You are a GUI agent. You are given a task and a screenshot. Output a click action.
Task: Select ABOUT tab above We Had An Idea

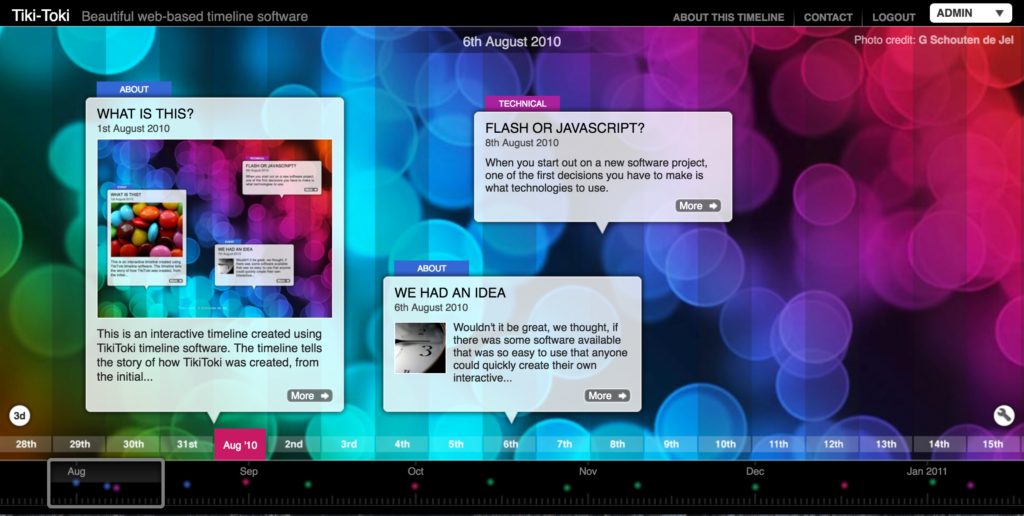(431, 268)
